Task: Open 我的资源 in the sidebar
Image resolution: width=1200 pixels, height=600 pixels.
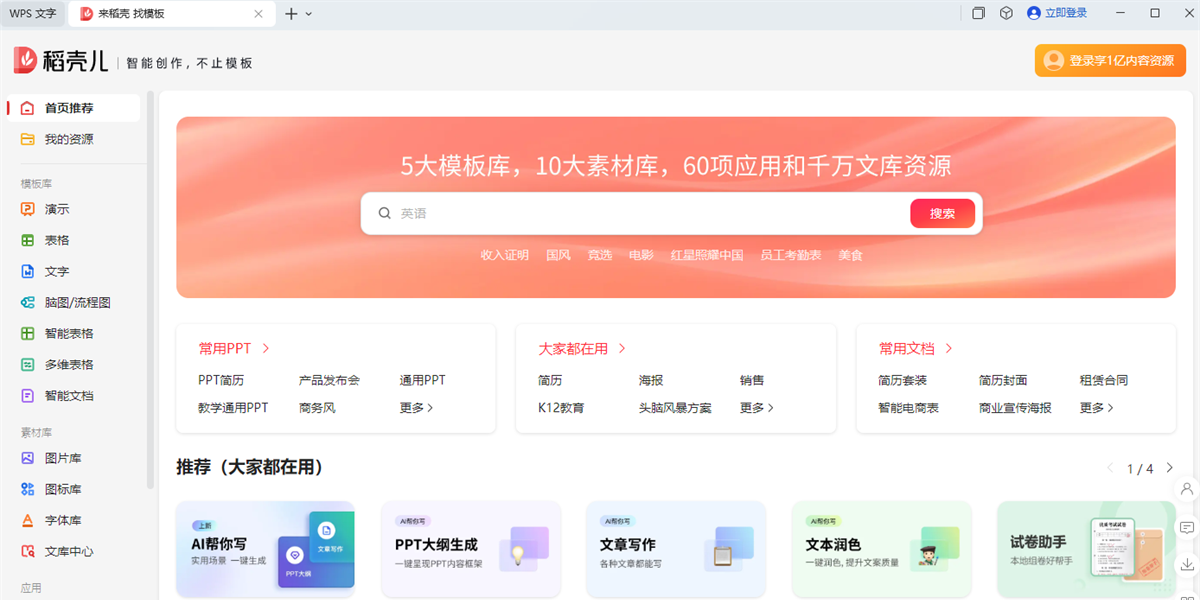Action: point(60,141)
